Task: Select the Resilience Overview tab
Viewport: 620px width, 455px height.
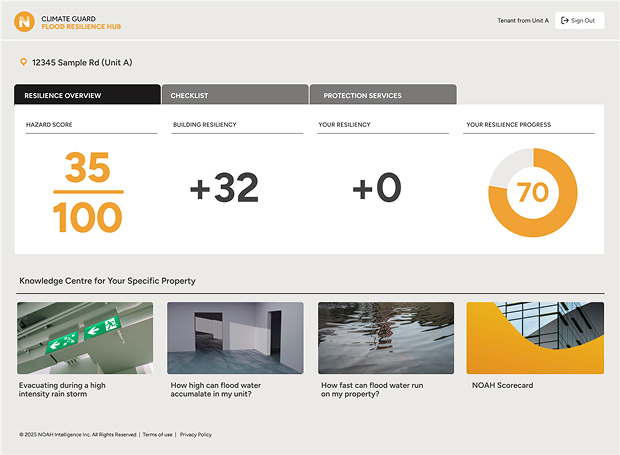Action: (87, 96)
